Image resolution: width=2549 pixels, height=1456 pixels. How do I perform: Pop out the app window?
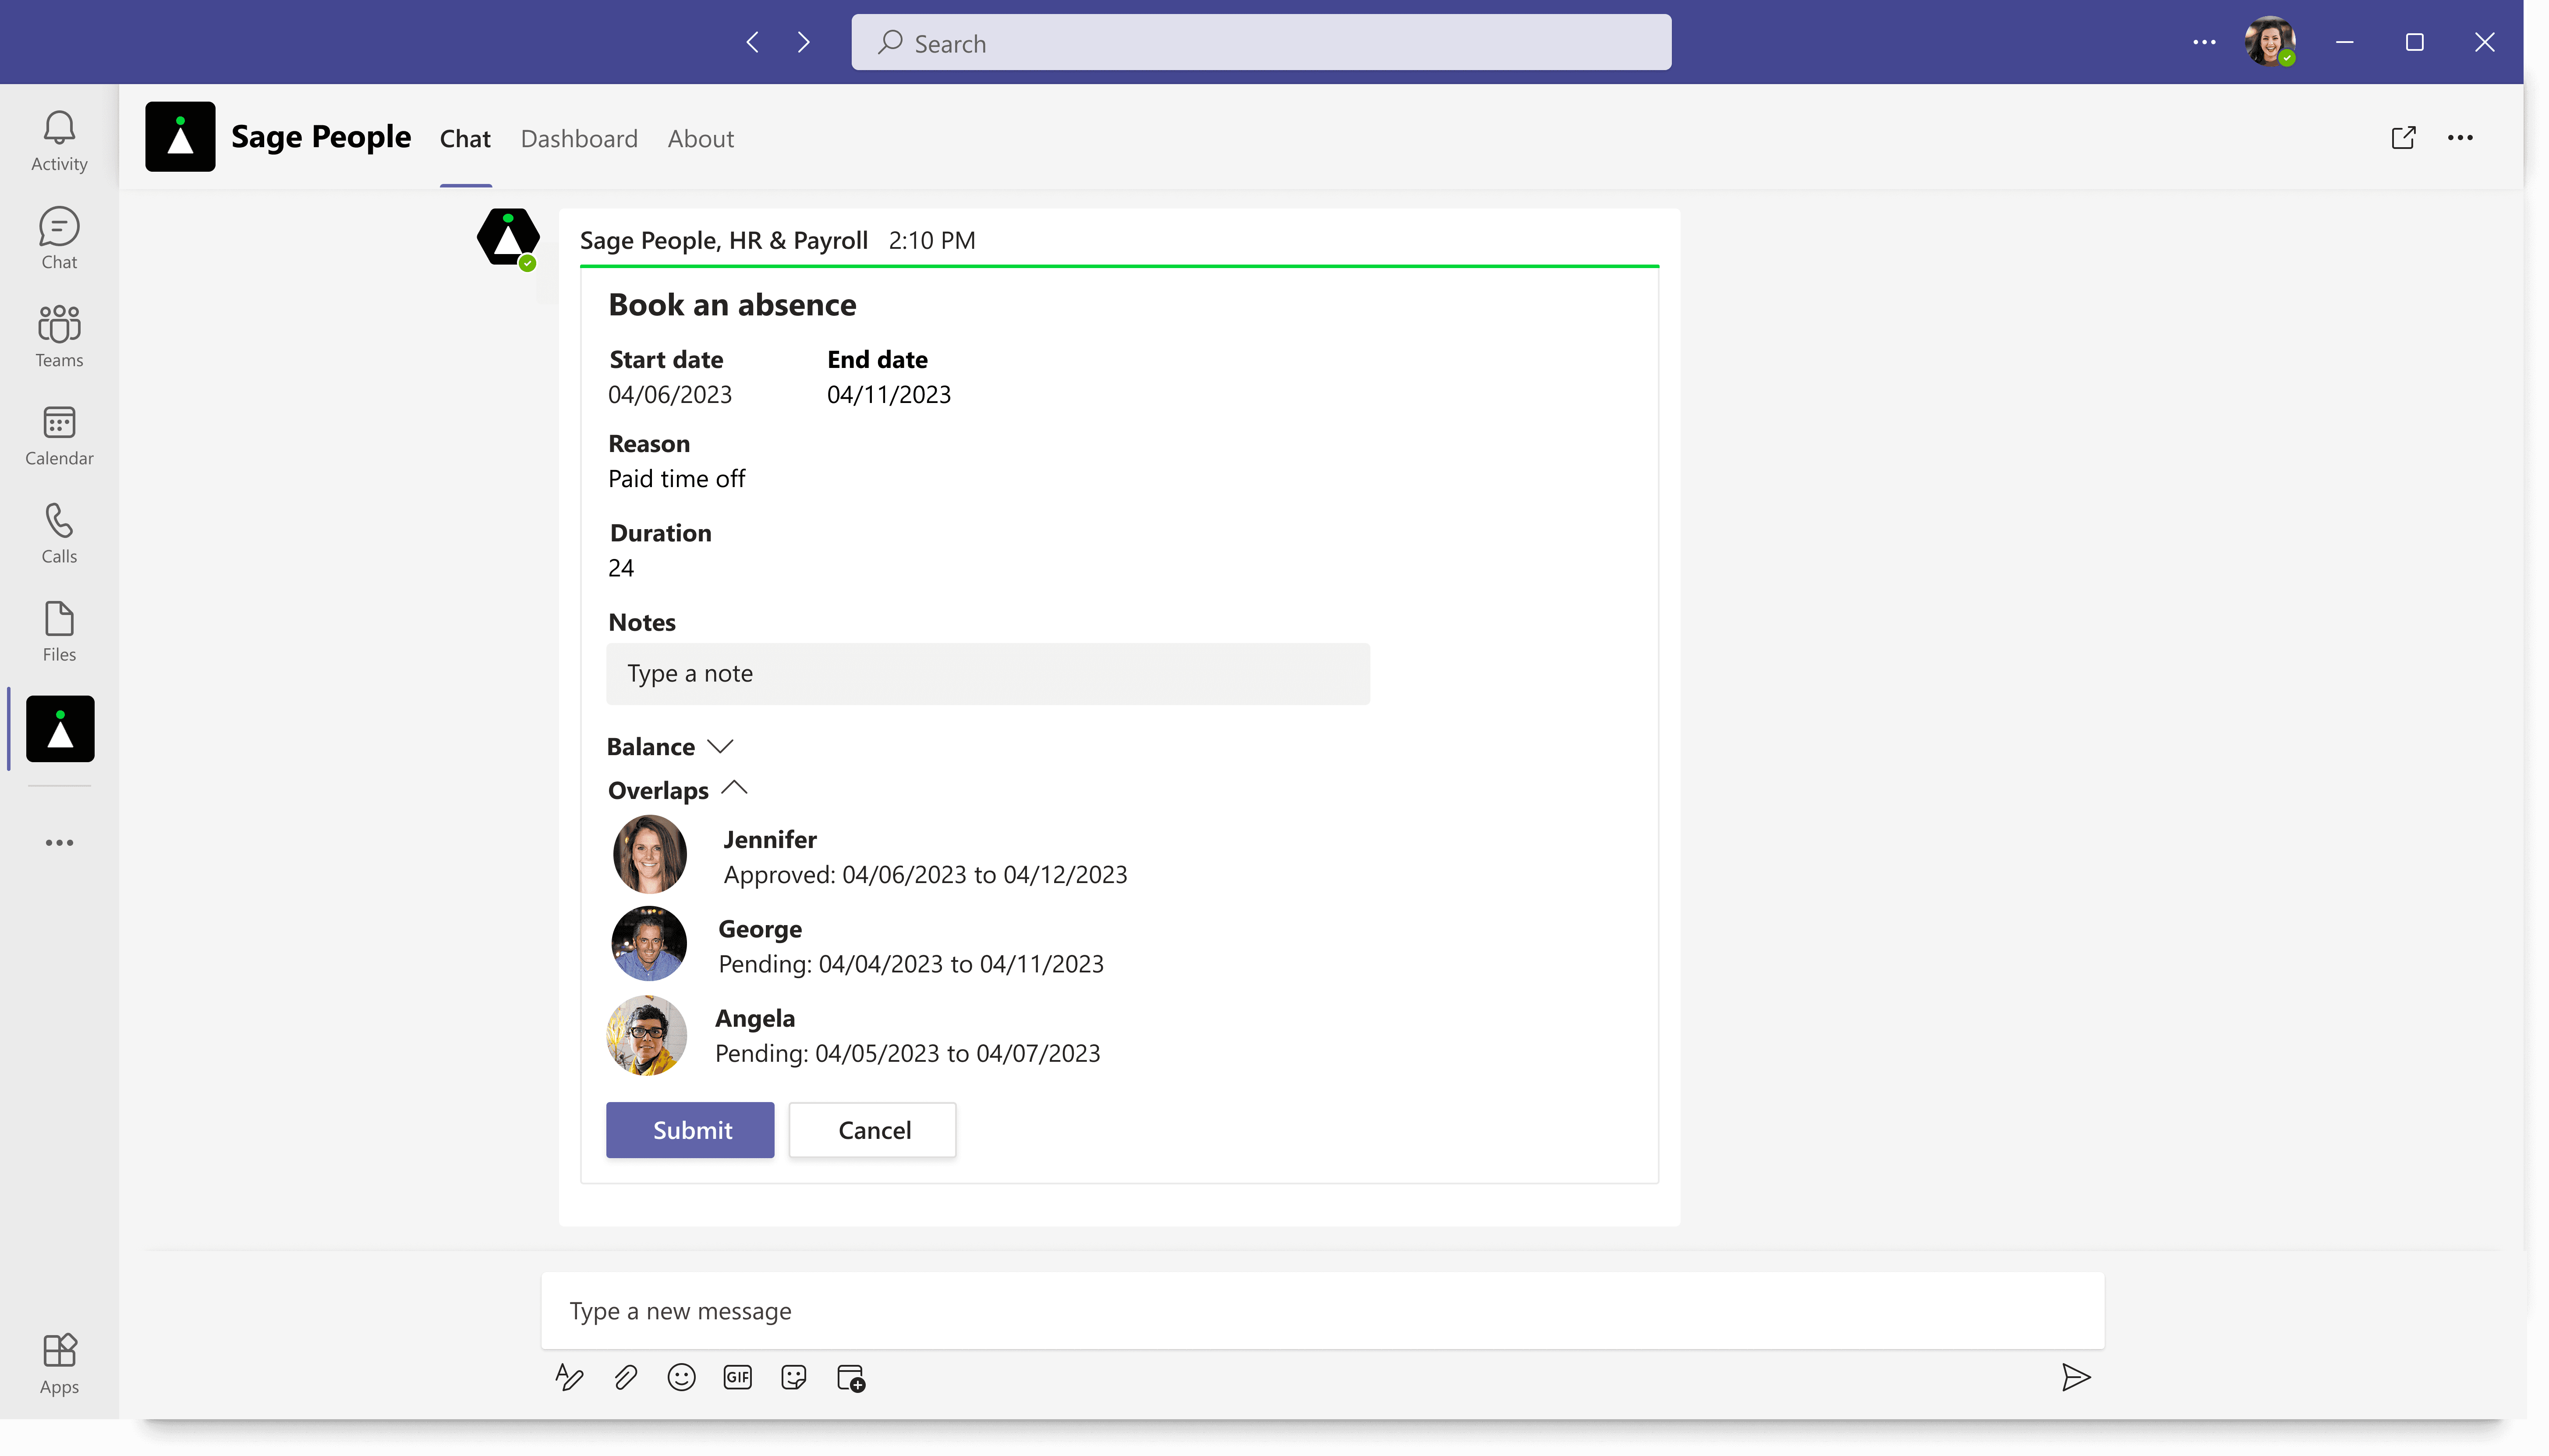pos(2403,138)
